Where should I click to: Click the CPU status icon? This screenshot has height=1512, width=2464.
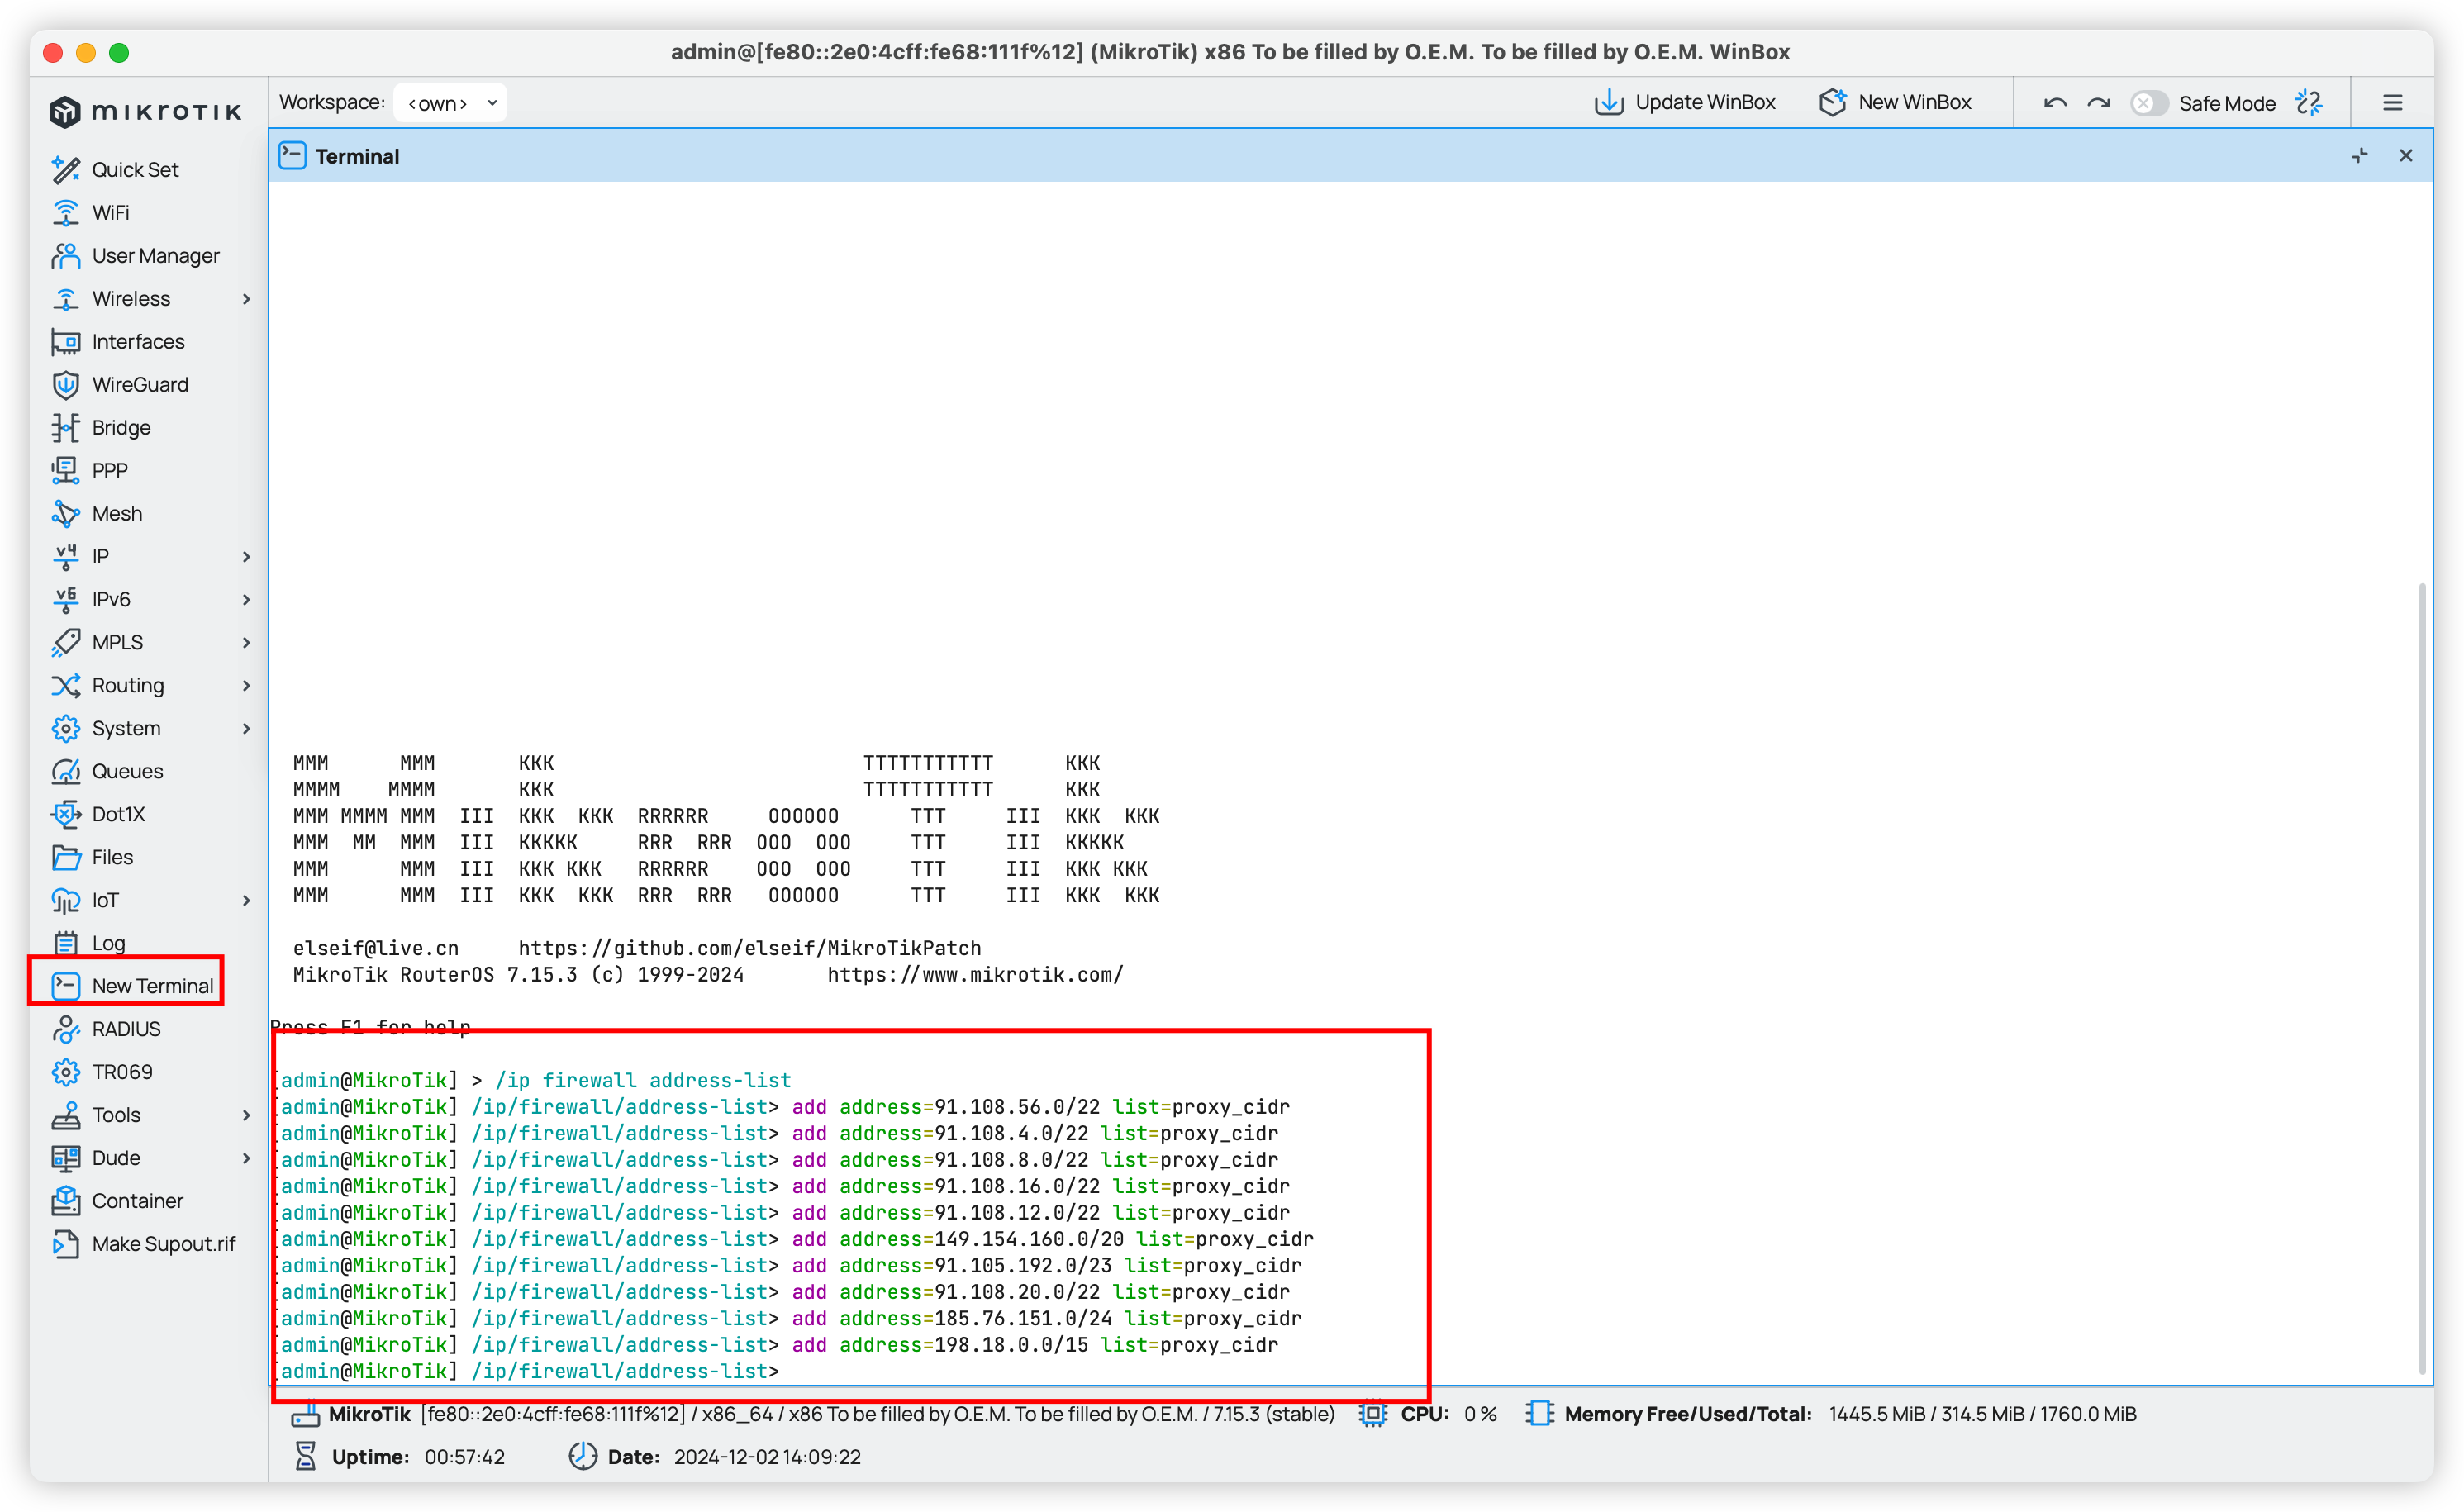click(1373, 1415)
